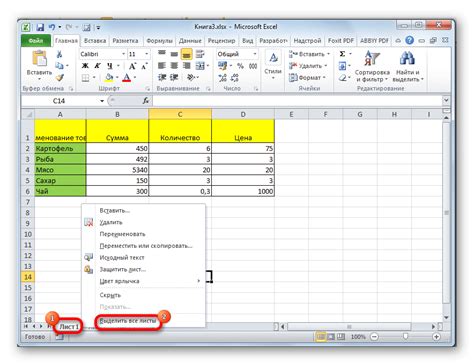Screen dimensions: 474x364
Task: Choose Защитить лист... in the context menu
Action: pos(122,269)
